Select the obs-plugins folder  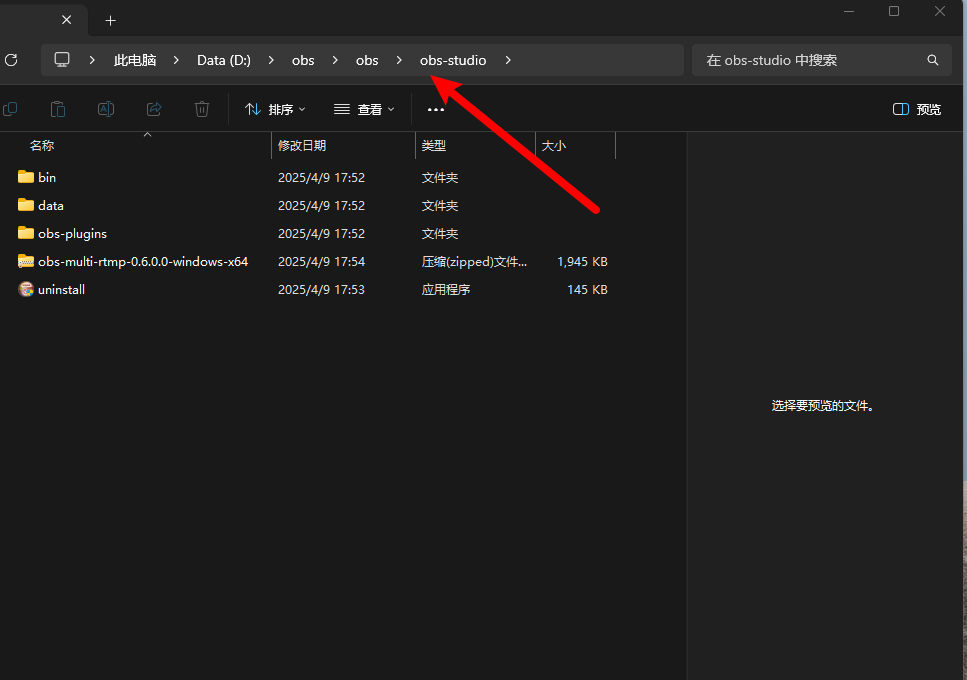tap(72, 233)
